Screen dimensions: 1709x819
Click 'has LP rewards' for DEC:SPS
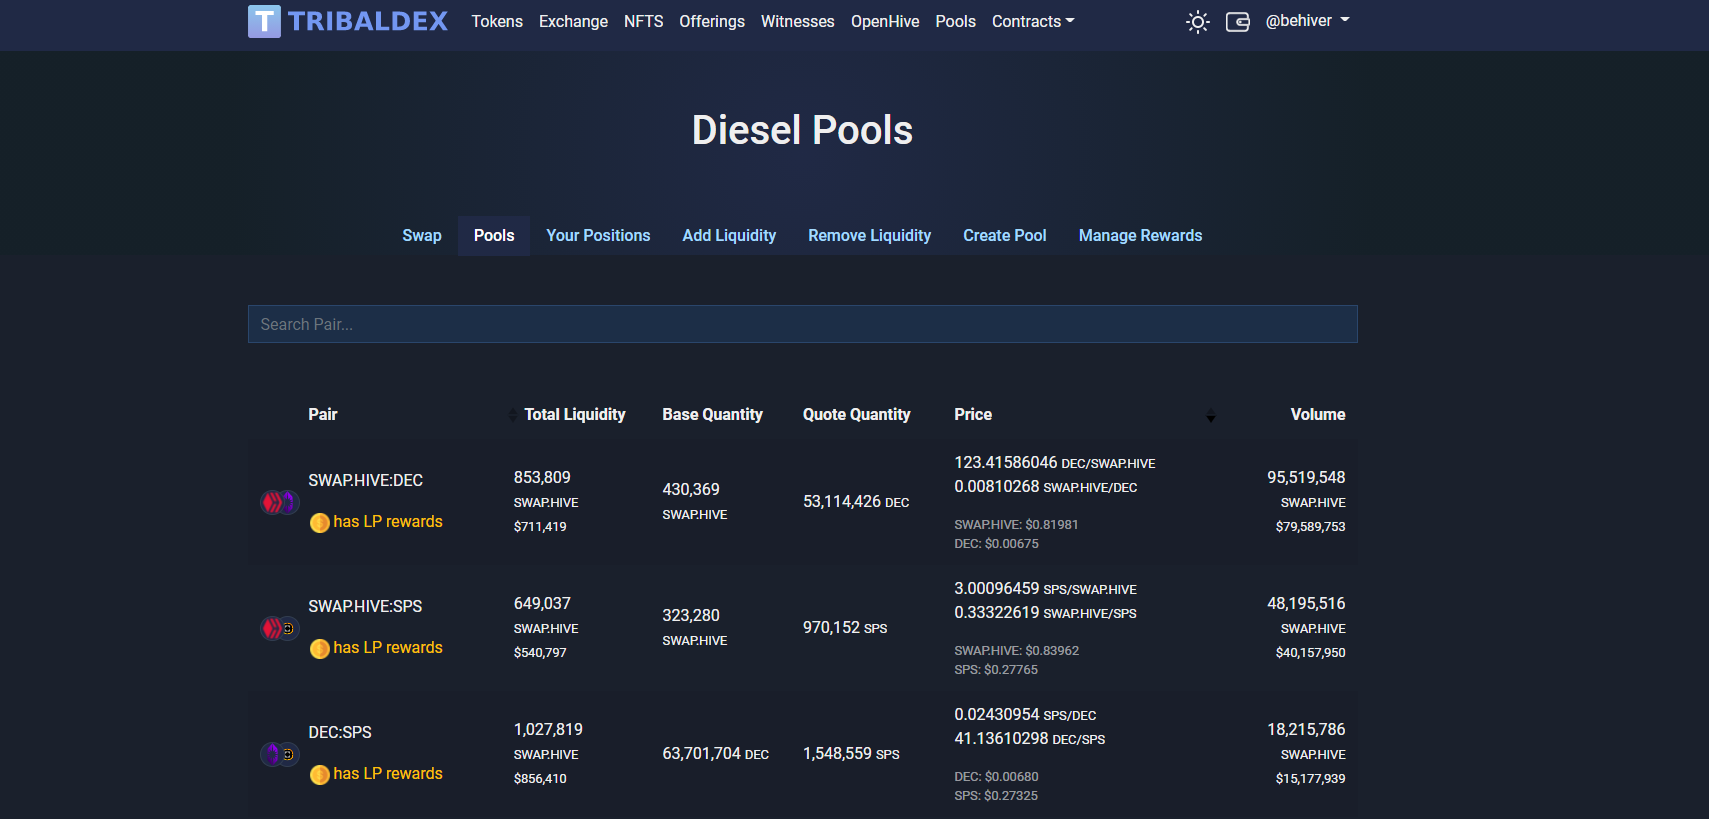tap(388, 773)
